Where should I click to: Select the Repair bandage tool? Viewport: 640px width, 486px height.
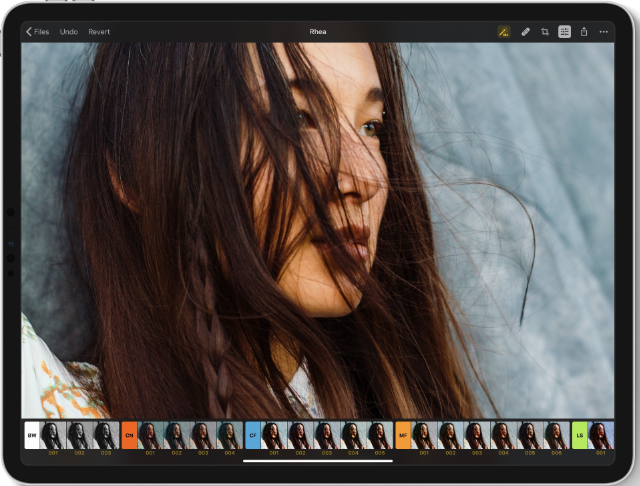(x=526, y=32)
